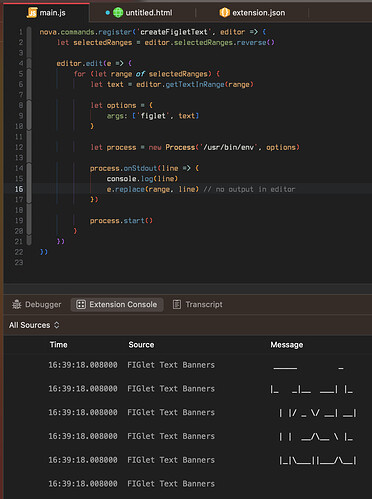Click the grid icon beside Extension Console

point(81,304)
